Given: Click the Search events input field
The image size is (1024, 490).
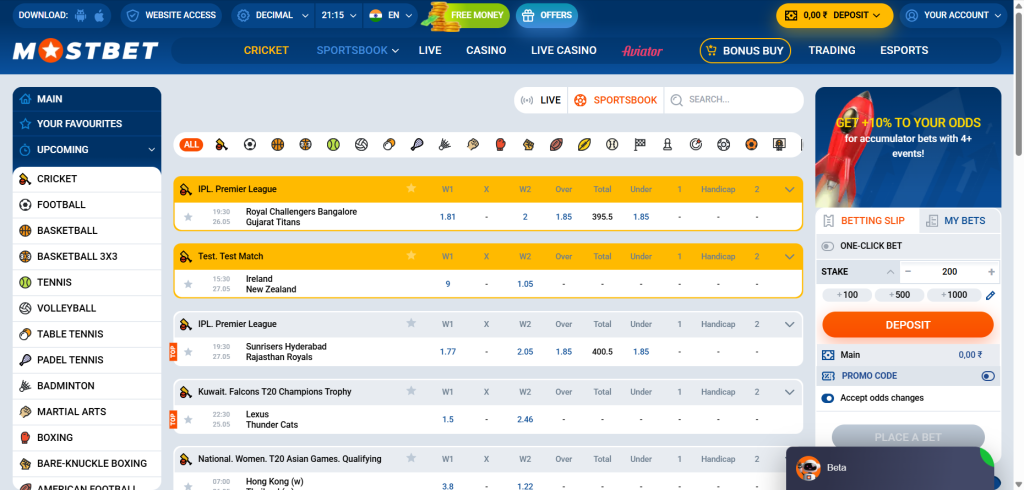Looking at the screenshot, I should pos(735,100).
